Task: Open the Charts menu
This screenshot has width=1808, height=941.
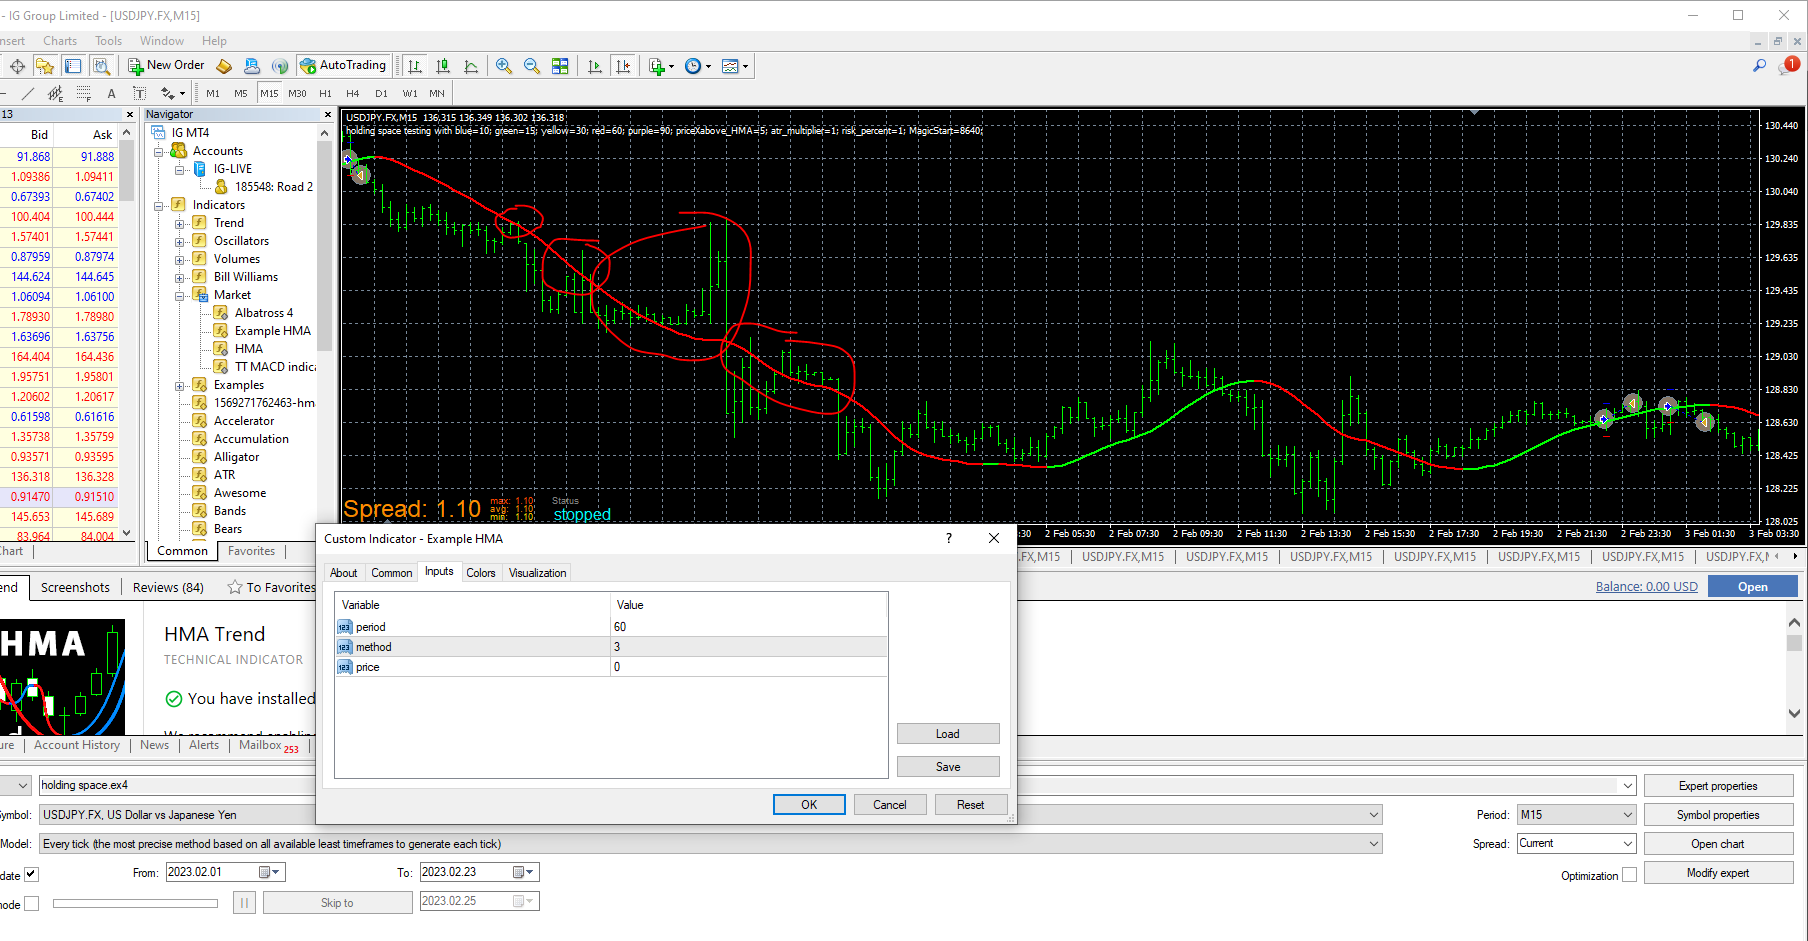Action: pos(60,41)
